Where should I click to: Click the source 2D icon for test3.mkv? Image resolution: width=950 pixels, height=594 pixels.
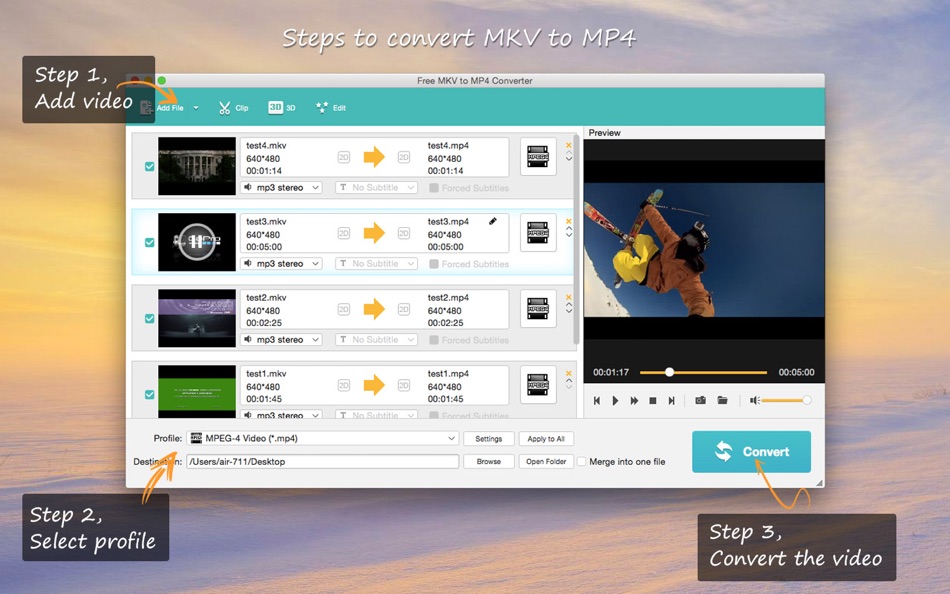pyautogui.click(x=344, y=233)
